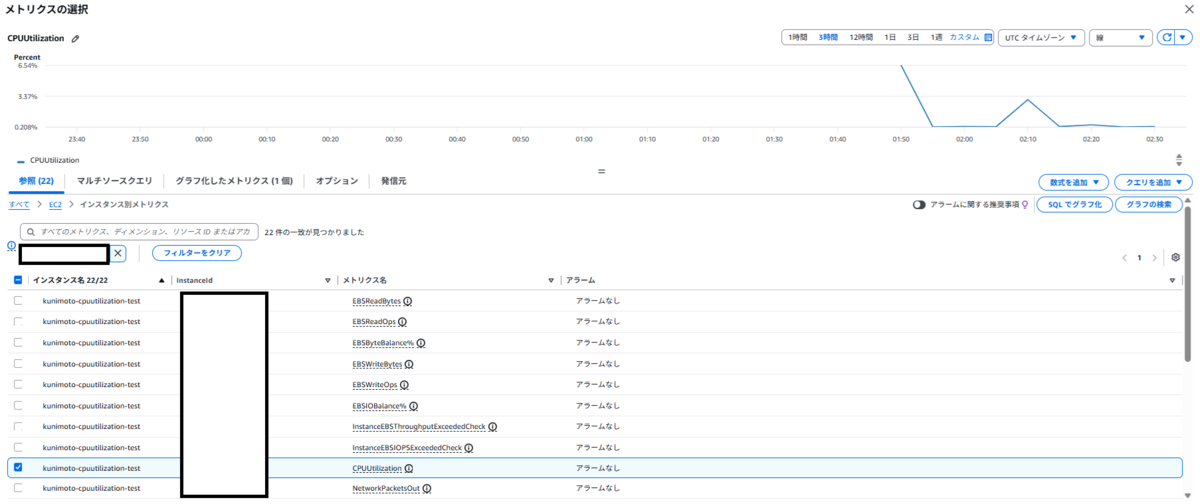Toggle the select-all header checkbox
The width and height of the screenshot is (1200, 504).
coord(18,280)
